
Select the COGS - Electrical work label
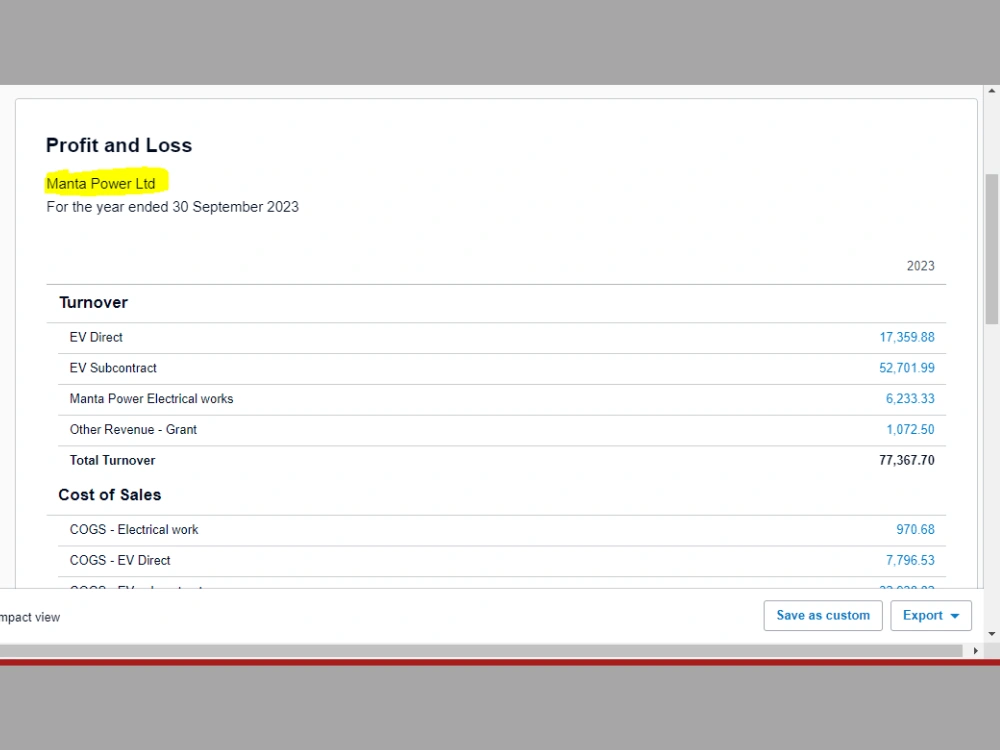tap(134, 529)
